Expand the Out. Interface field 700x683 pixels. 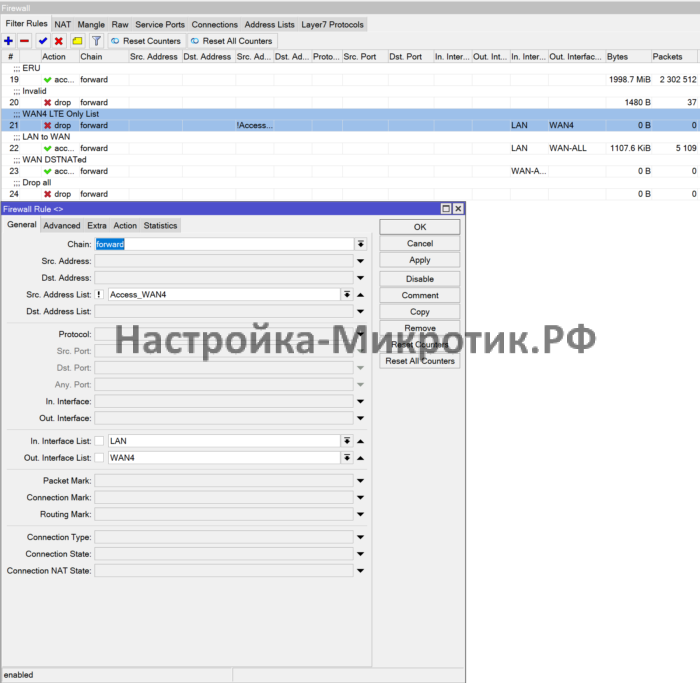point(361,418)
